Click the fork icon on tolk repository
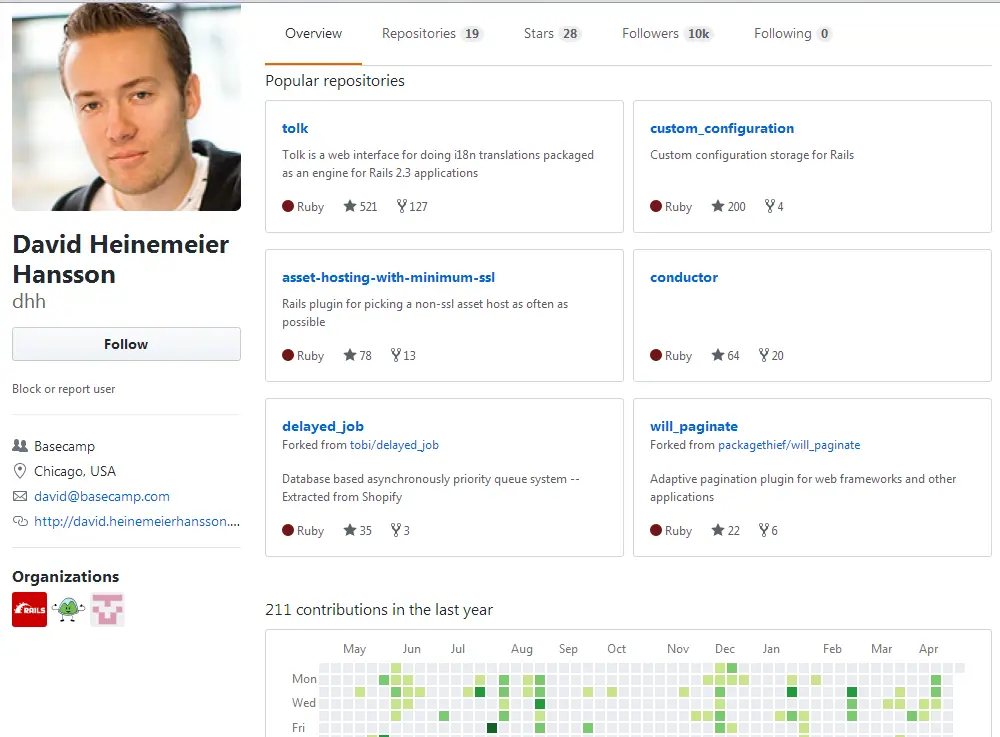 point(402,207)
